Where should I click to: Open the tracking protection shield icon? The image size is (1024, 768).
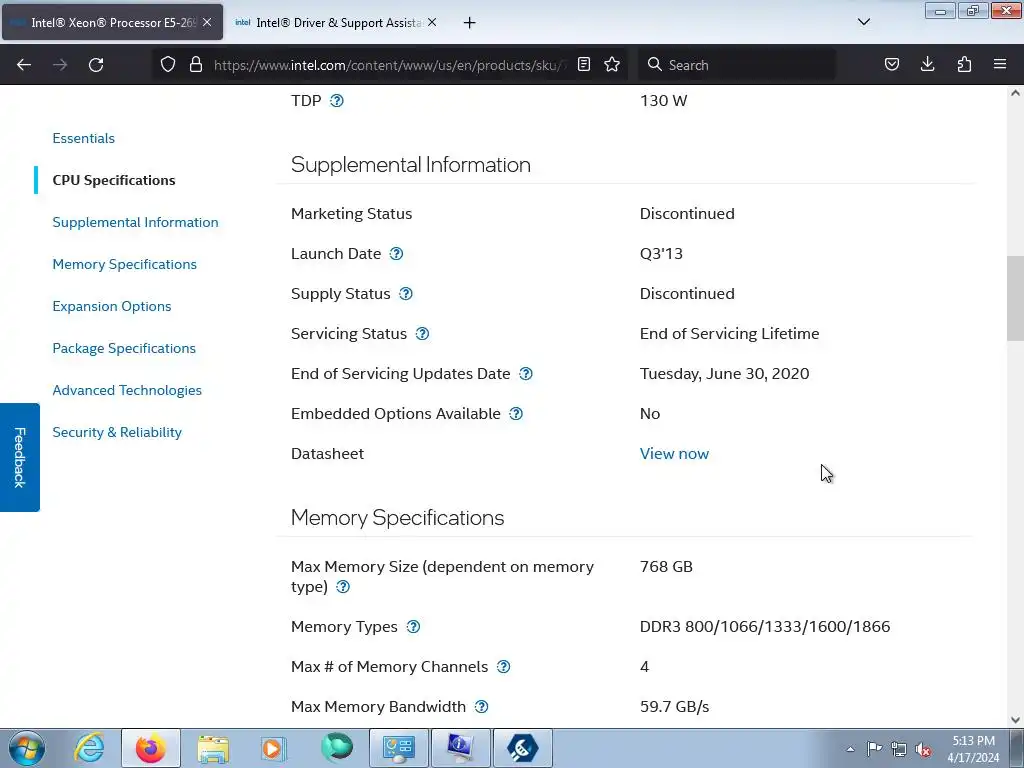pyautogui.click(x=168, y=65)
